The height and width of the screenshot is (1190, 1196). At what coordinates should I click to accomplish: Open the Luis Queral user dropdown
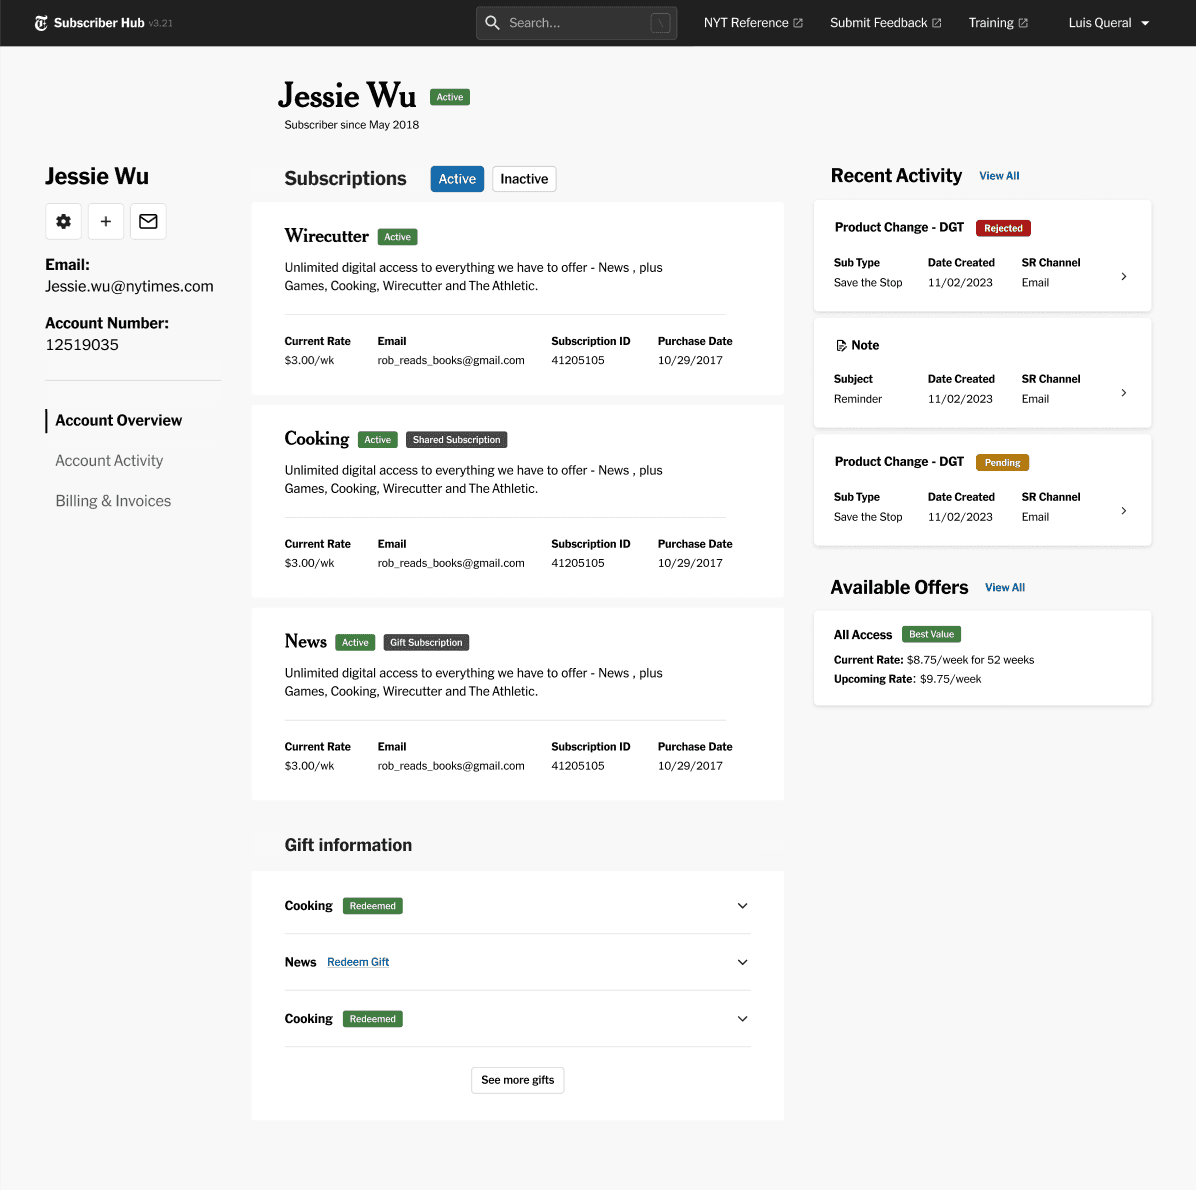click(1108, 23)
